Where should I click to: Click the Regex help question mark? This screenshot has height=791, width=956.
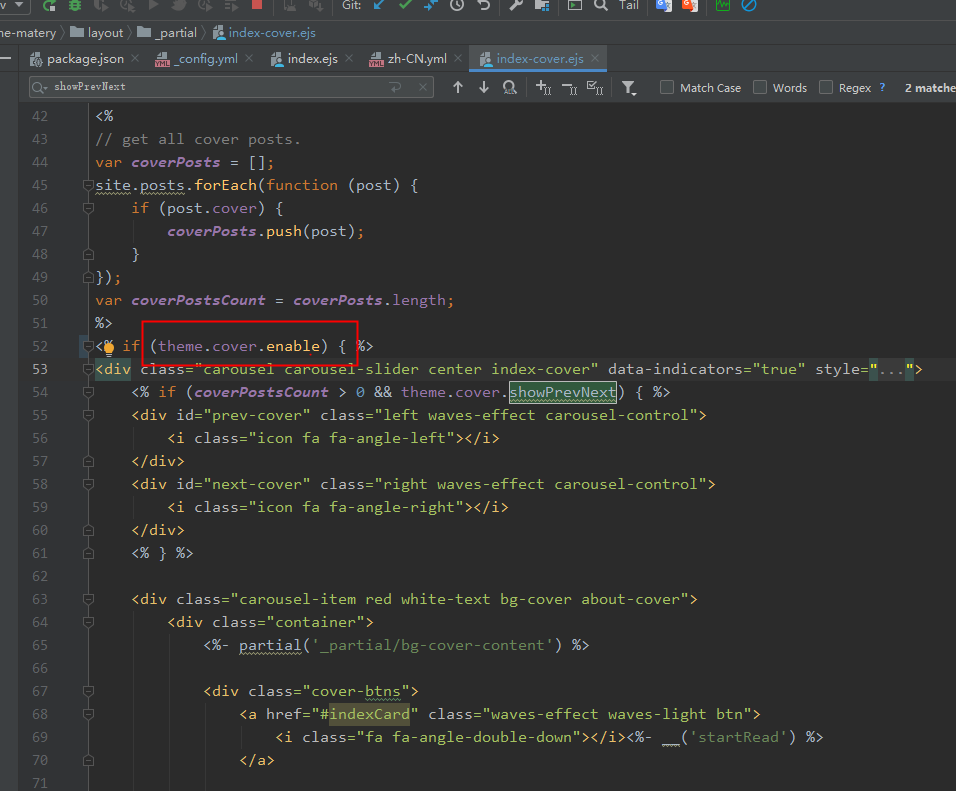882,87
